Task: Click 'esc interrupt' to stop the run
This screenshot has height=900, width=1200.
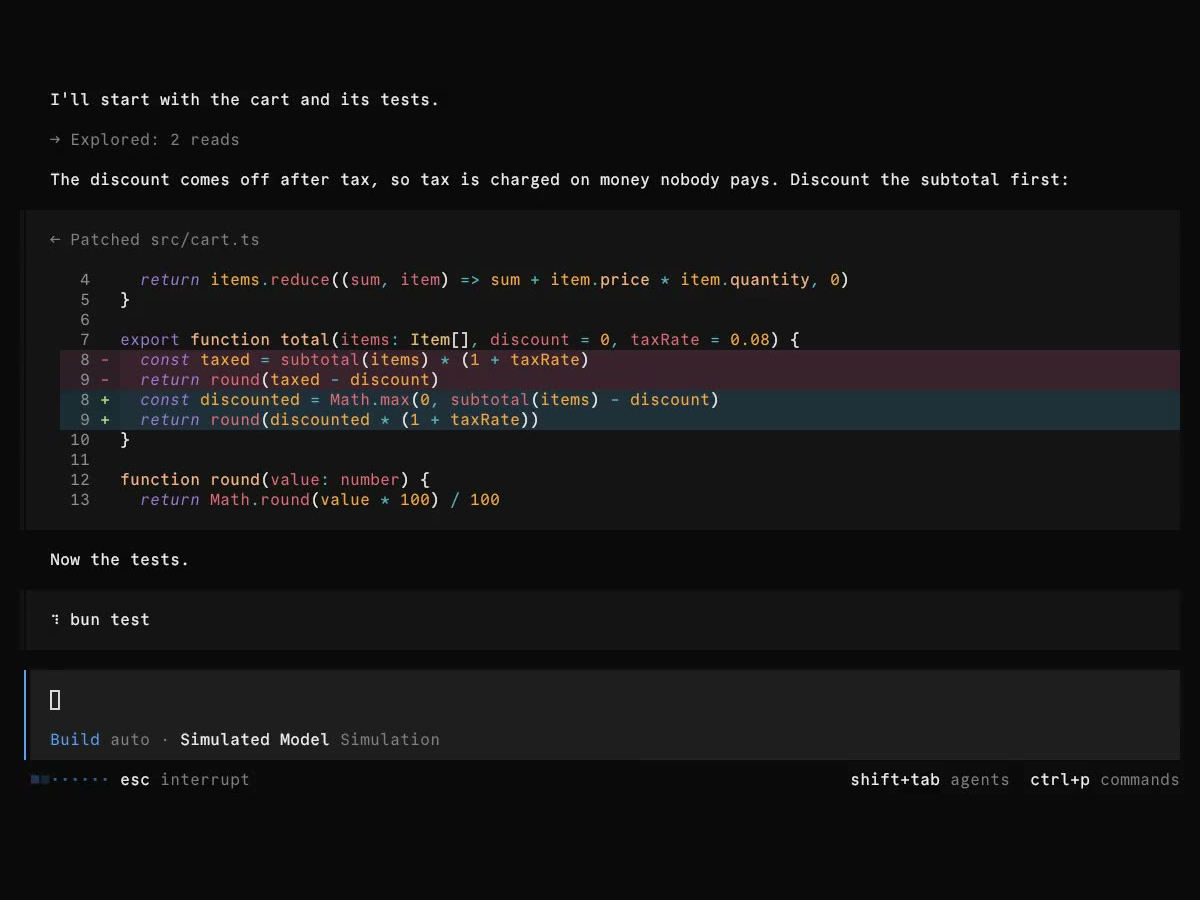Action: tap(185, 780)
